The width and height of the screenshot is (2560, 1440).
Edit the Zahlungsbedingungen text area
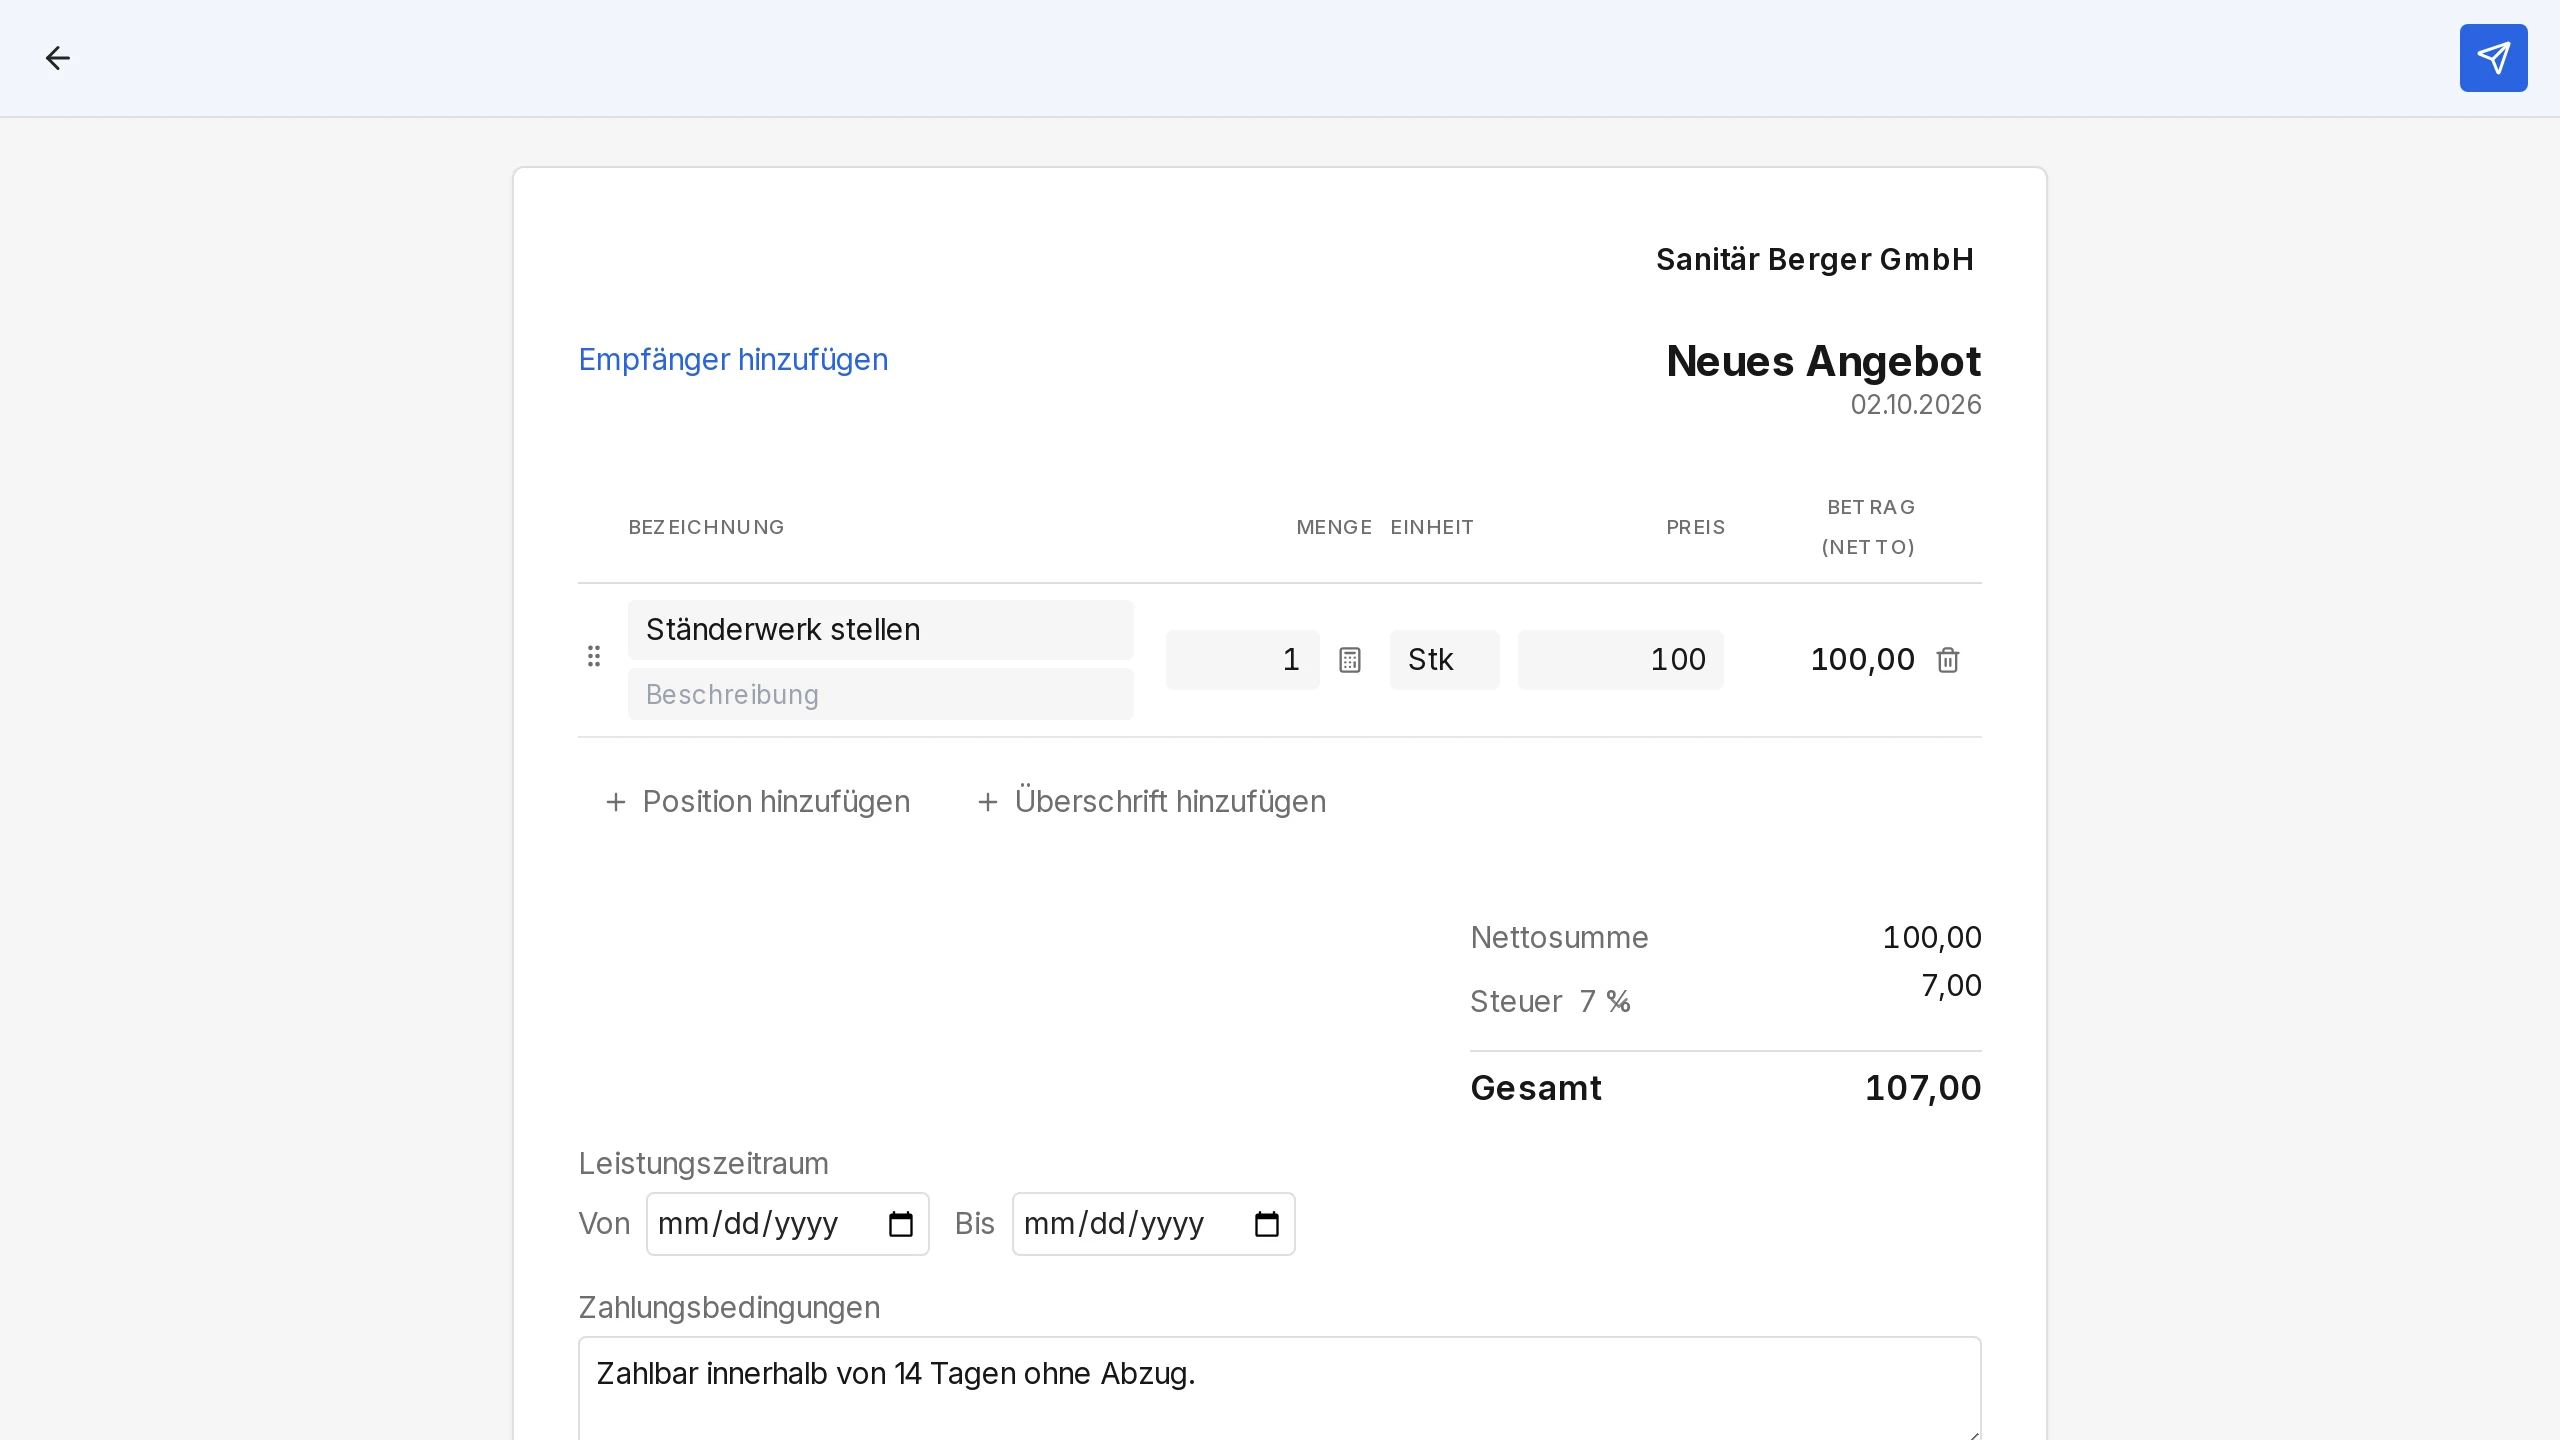tap(1280, 1388)
